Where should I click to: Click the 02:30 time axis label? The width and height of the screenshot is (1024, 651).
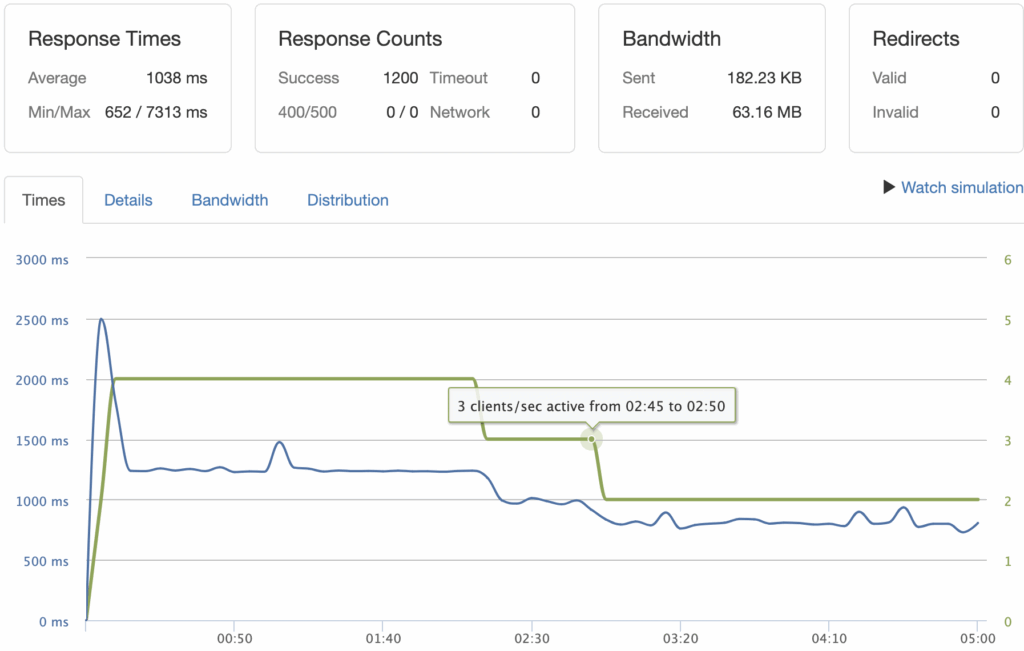(x=530, y=638)
